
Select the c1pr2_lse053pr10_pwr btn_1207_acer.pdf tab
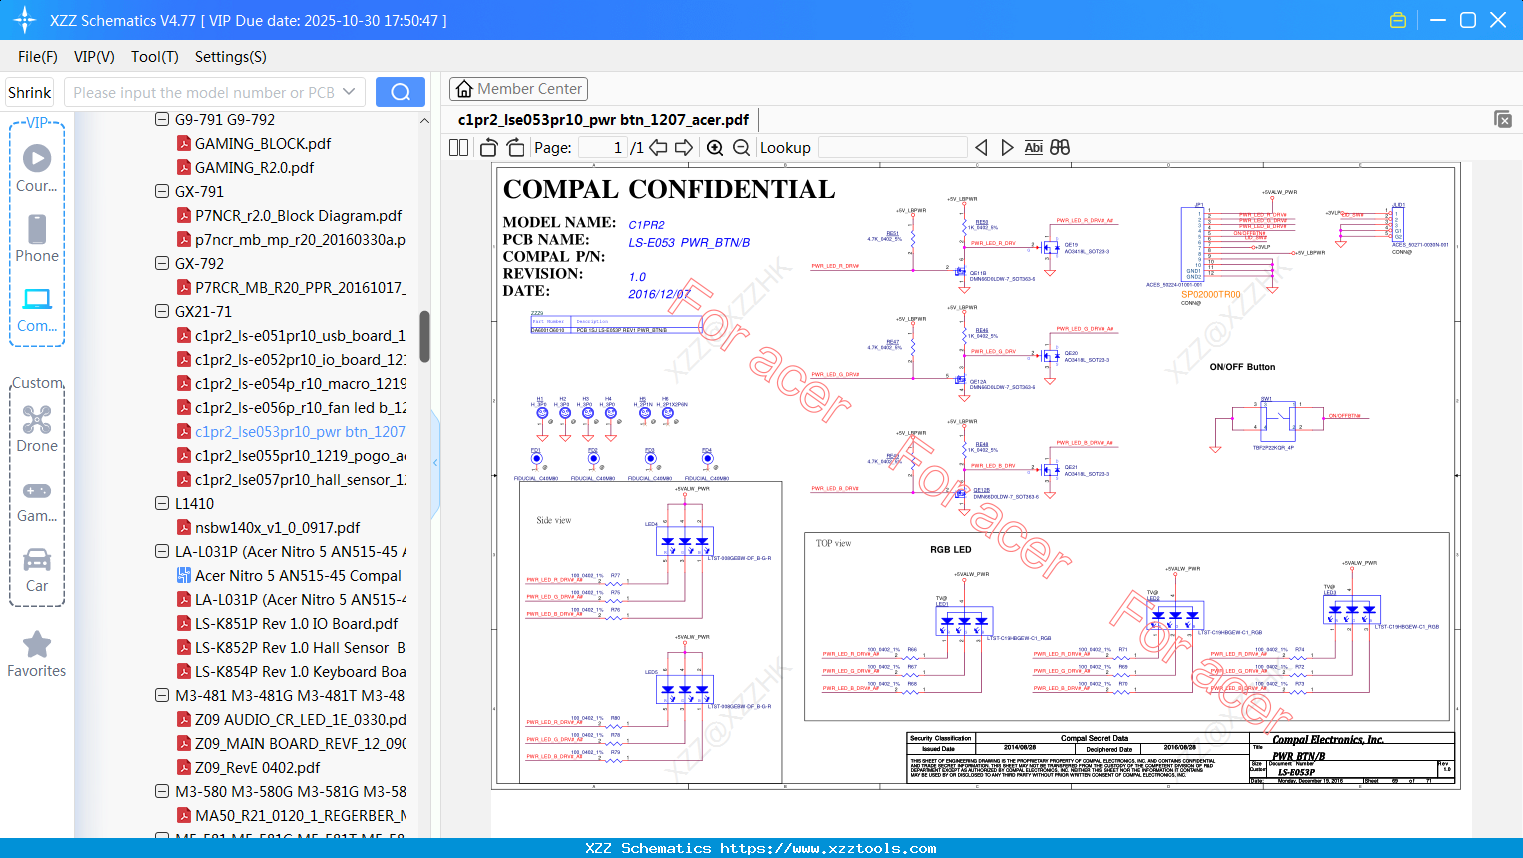tap(603, 119)
